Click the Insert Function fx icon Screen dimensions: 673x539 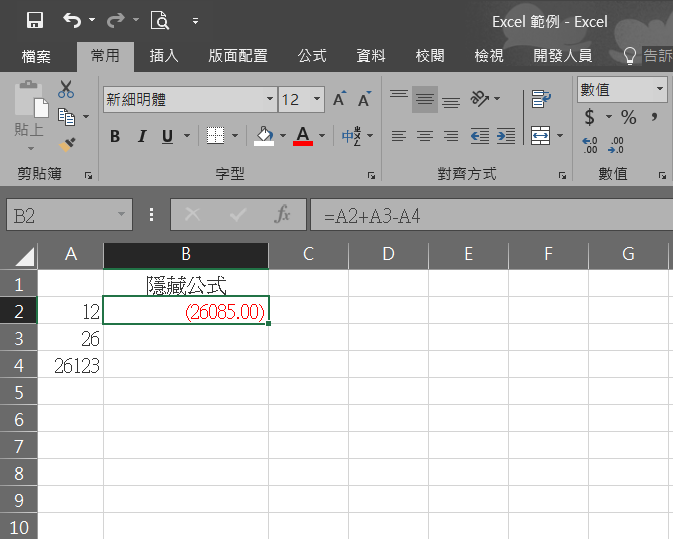click(x=282, y=214)
